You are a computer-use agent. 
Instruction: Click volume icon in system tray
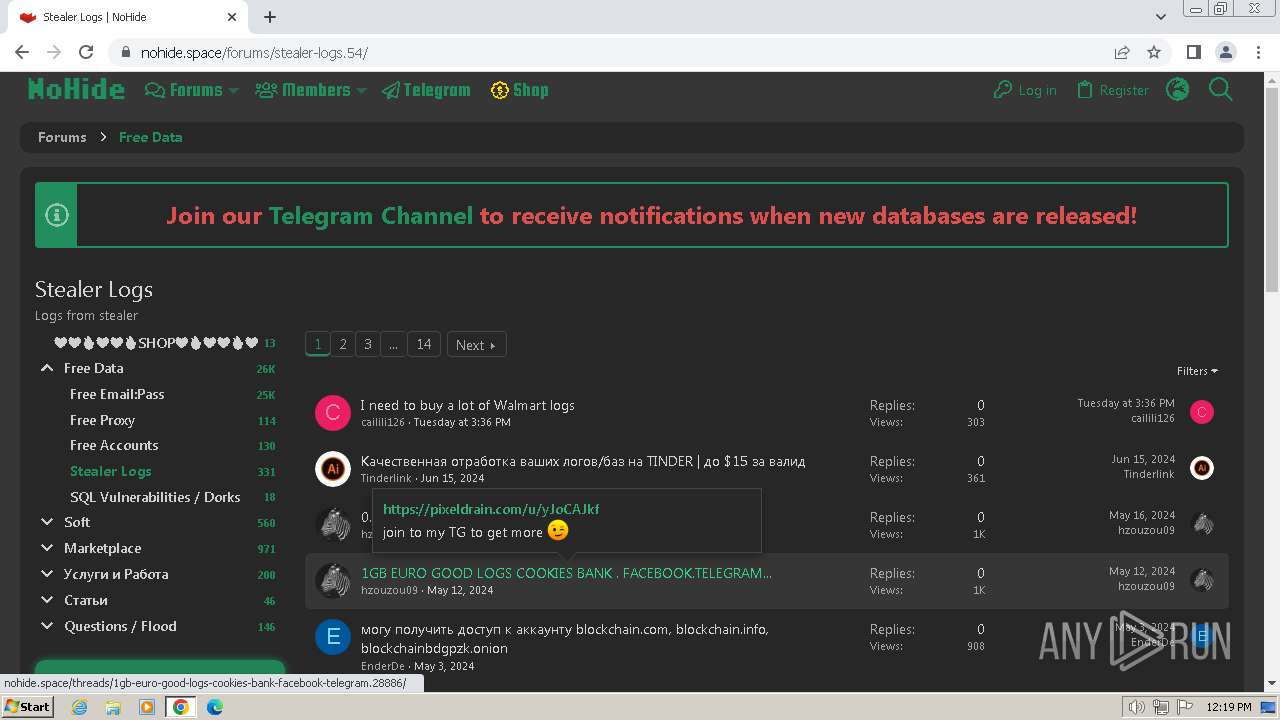pos(1136,707)
